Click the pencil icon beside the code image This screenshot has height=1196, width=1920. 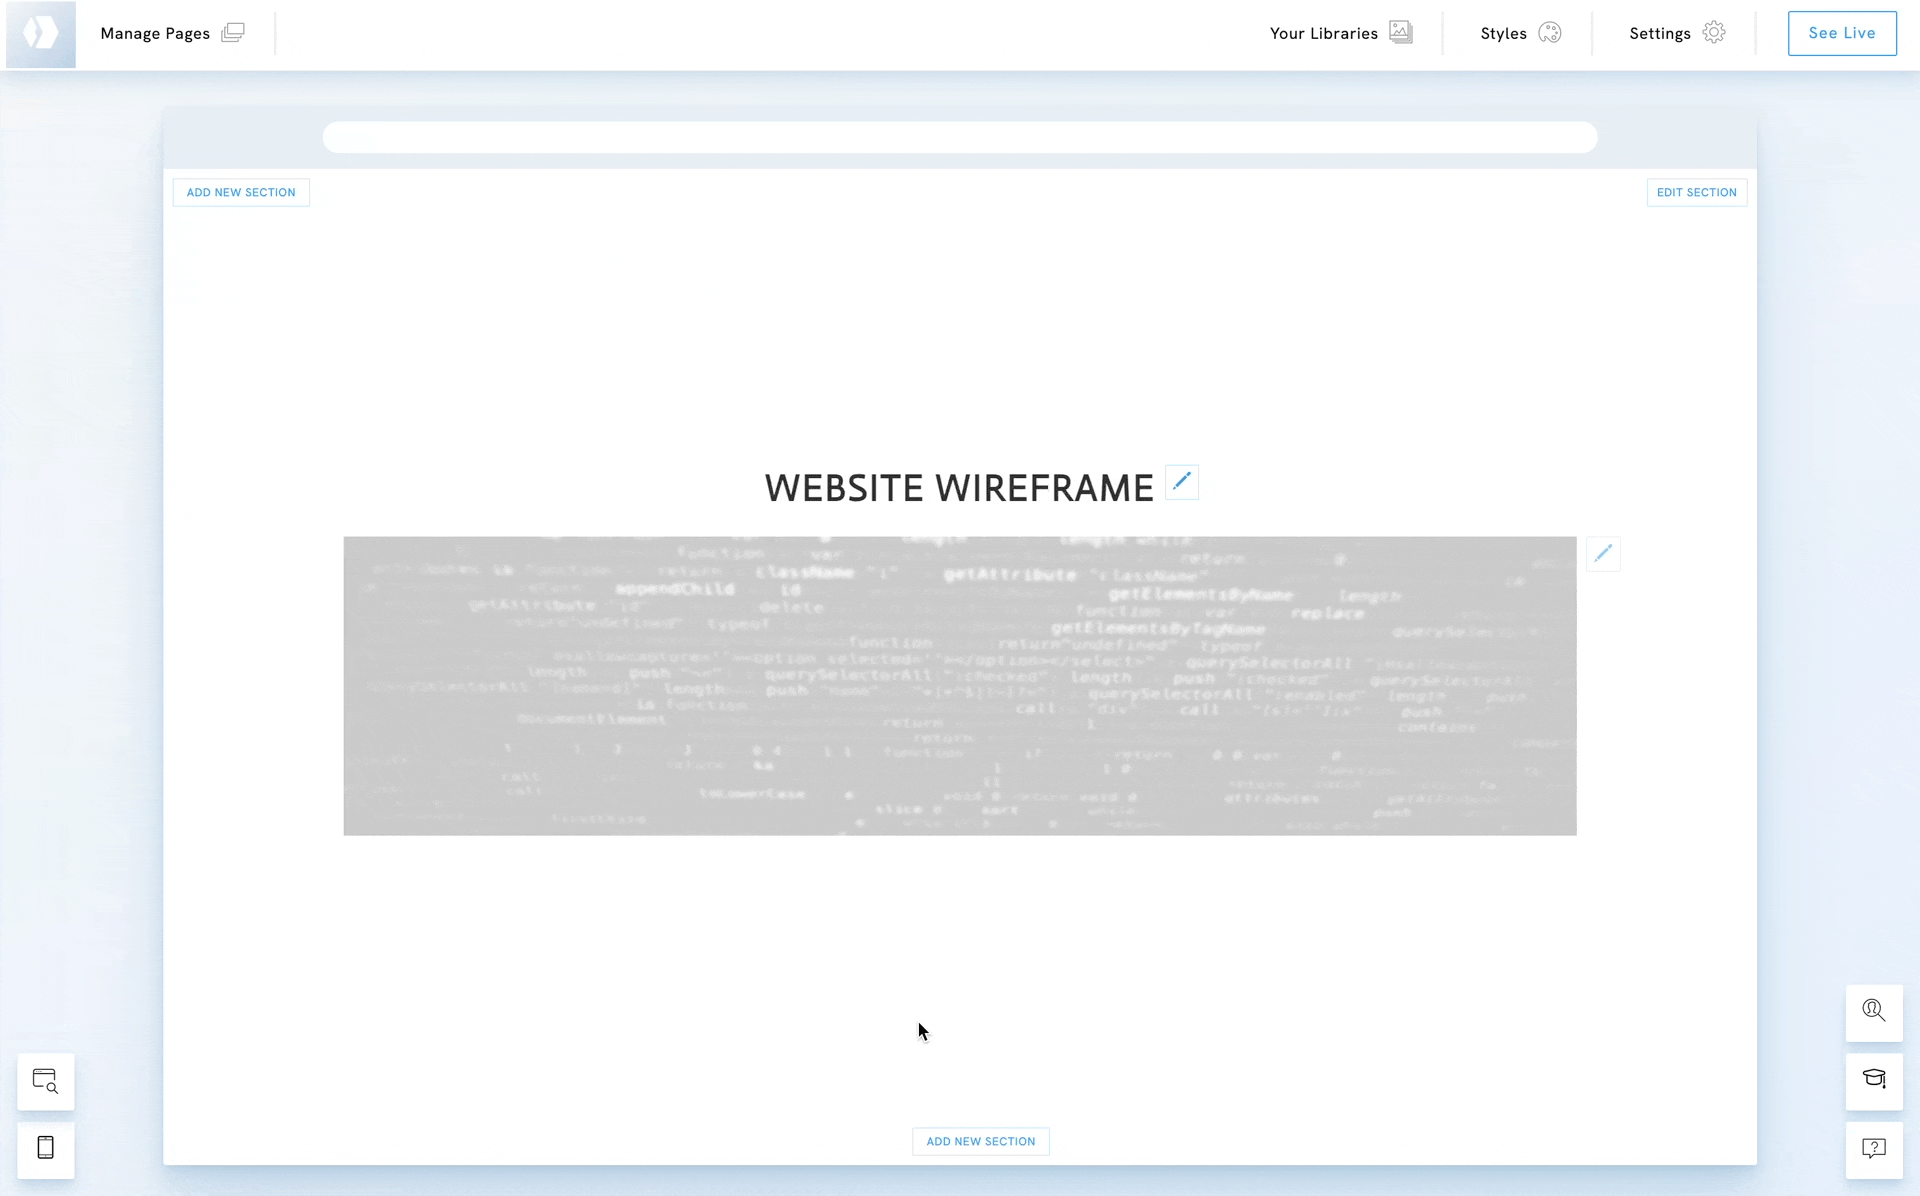pyautogui.click(x=1603, y=553)
